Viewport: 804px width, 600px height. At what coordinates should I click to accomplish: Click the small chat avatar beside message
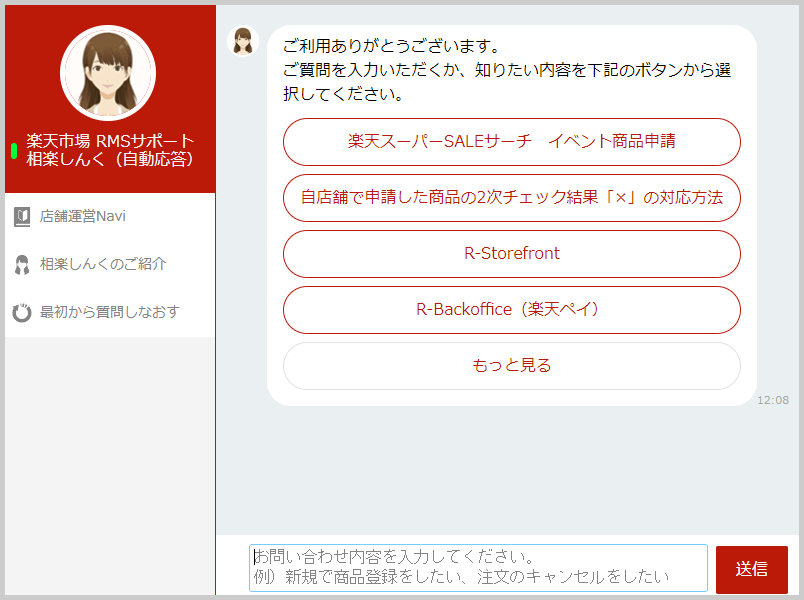243,41
